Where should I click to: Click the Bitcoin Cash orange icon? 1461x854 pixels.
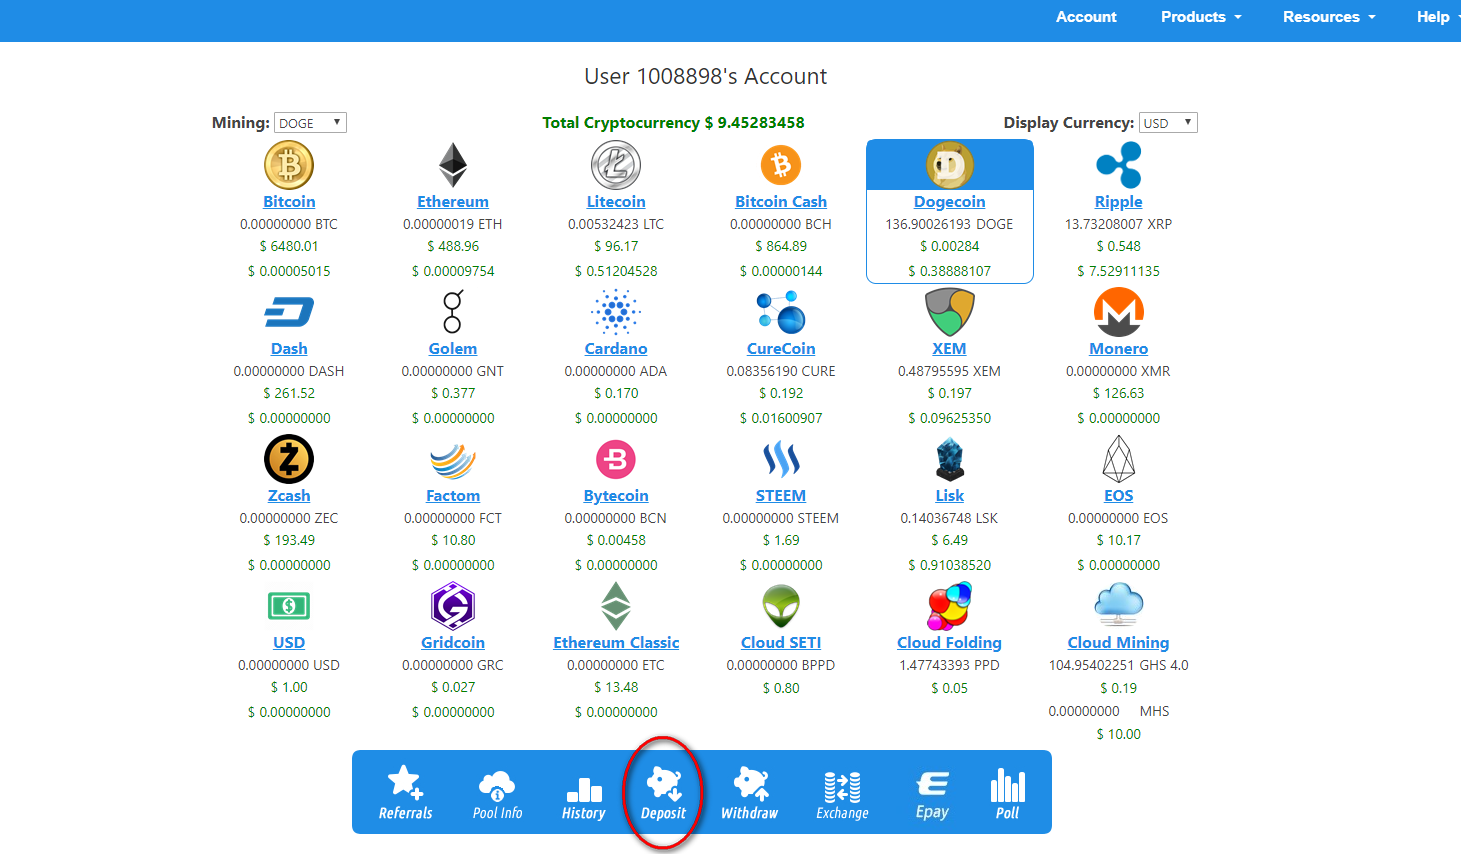coord(781,165)
